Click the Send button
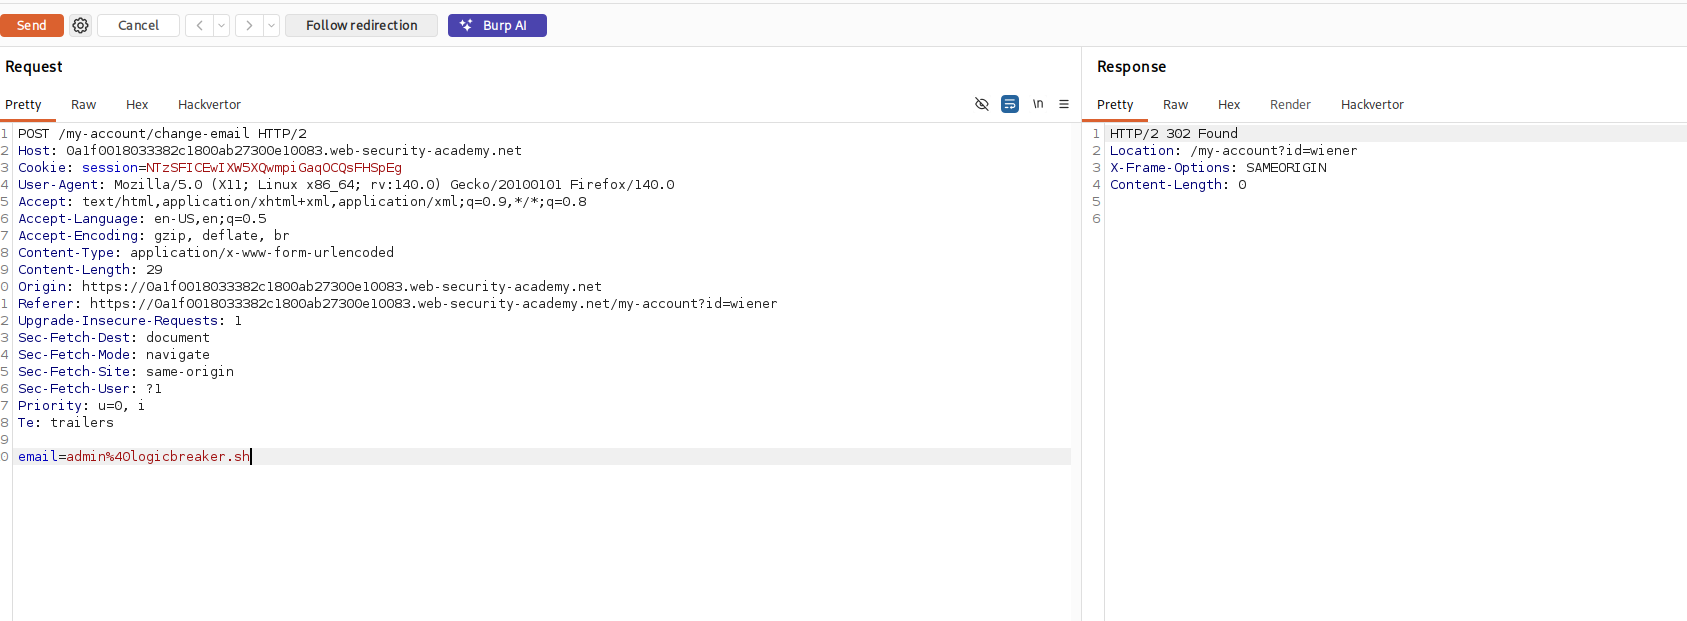1687x621 pixels. click(32, 25)
